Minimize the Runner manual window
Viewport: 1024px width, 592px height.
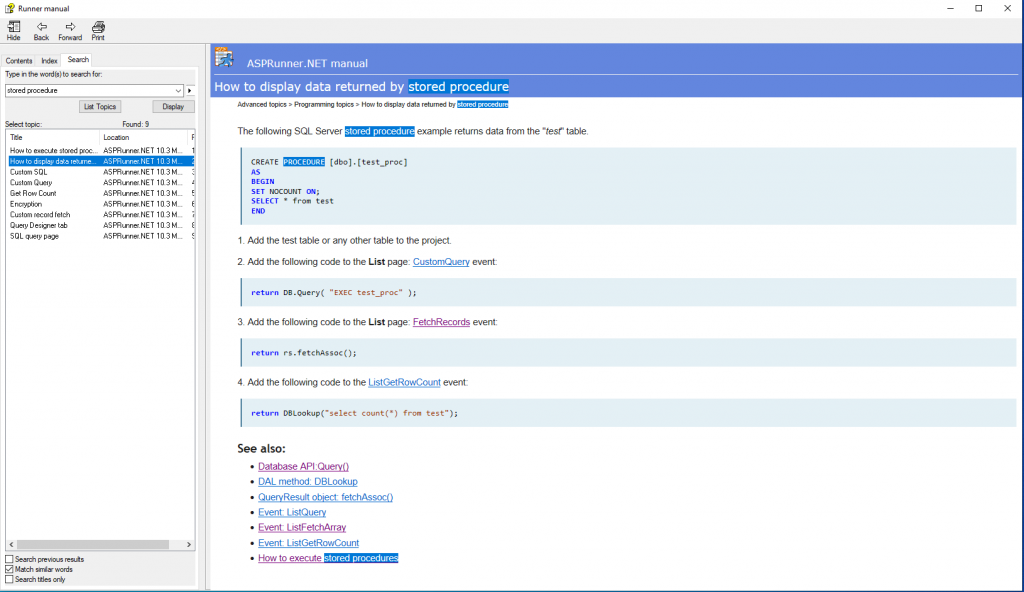950,8
